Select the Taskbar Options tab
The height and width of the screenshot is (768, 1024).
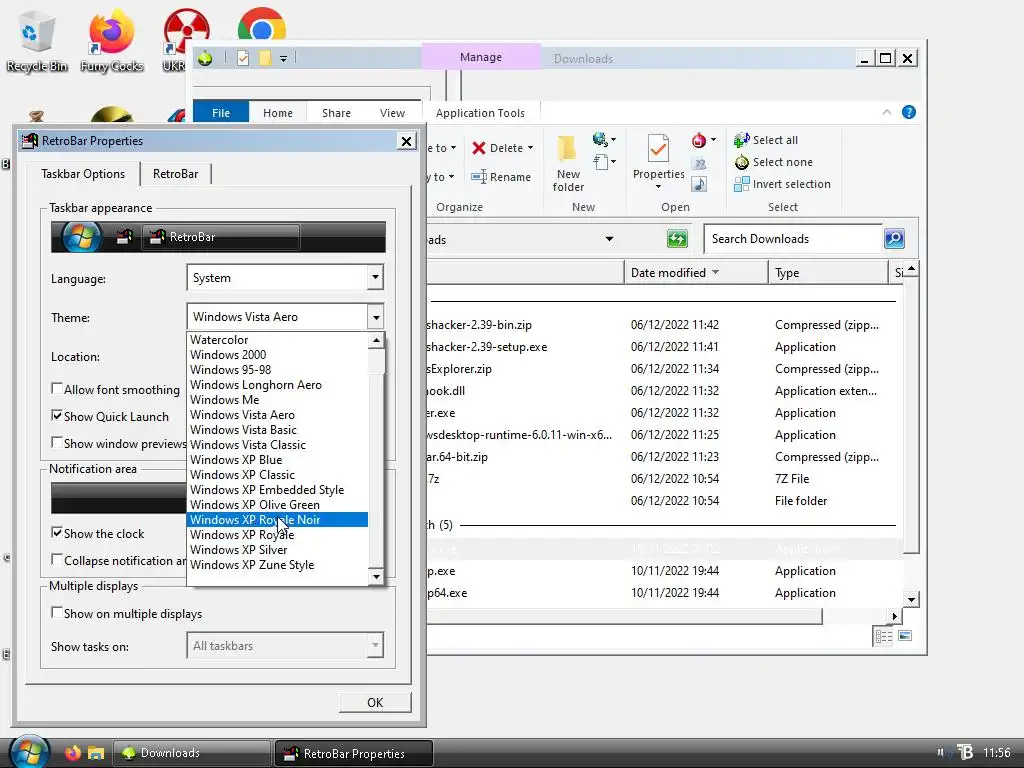pos(83,174)
